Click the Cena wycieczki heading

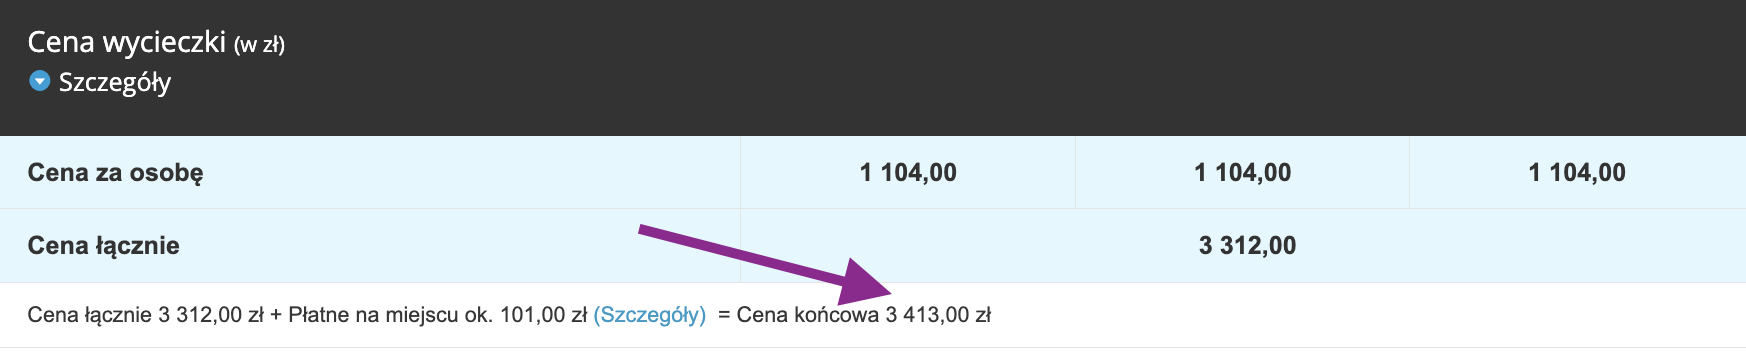click(127, 42)
